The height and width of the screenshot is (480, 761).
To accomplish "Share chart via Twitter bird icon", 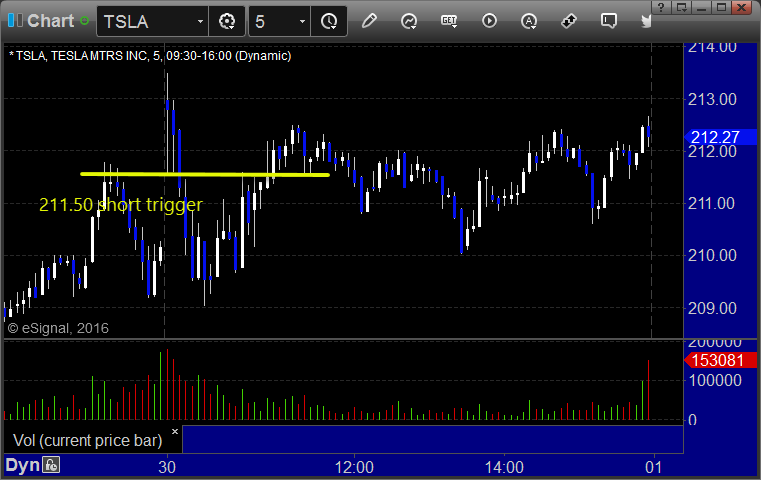I will [x=646, y=21].
